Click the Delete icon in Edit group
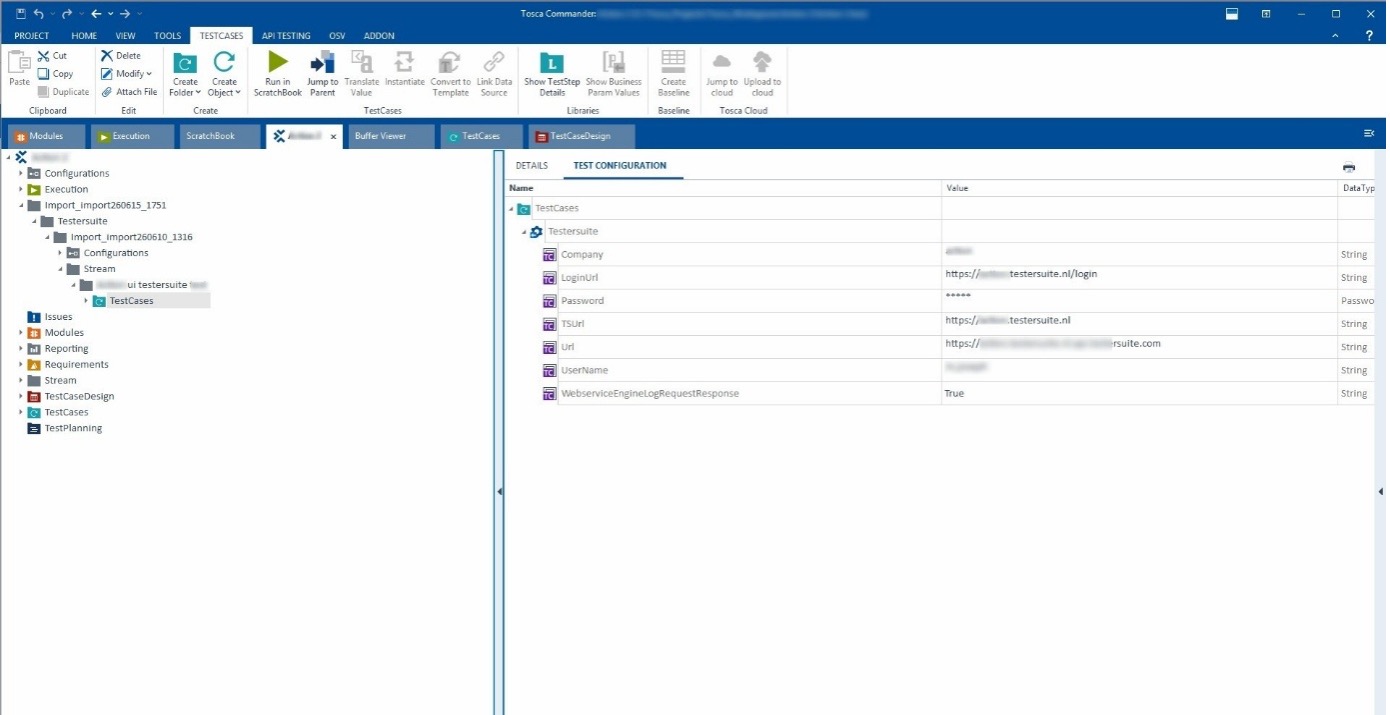Screen dimensions: 1390x715 (107, 56)
